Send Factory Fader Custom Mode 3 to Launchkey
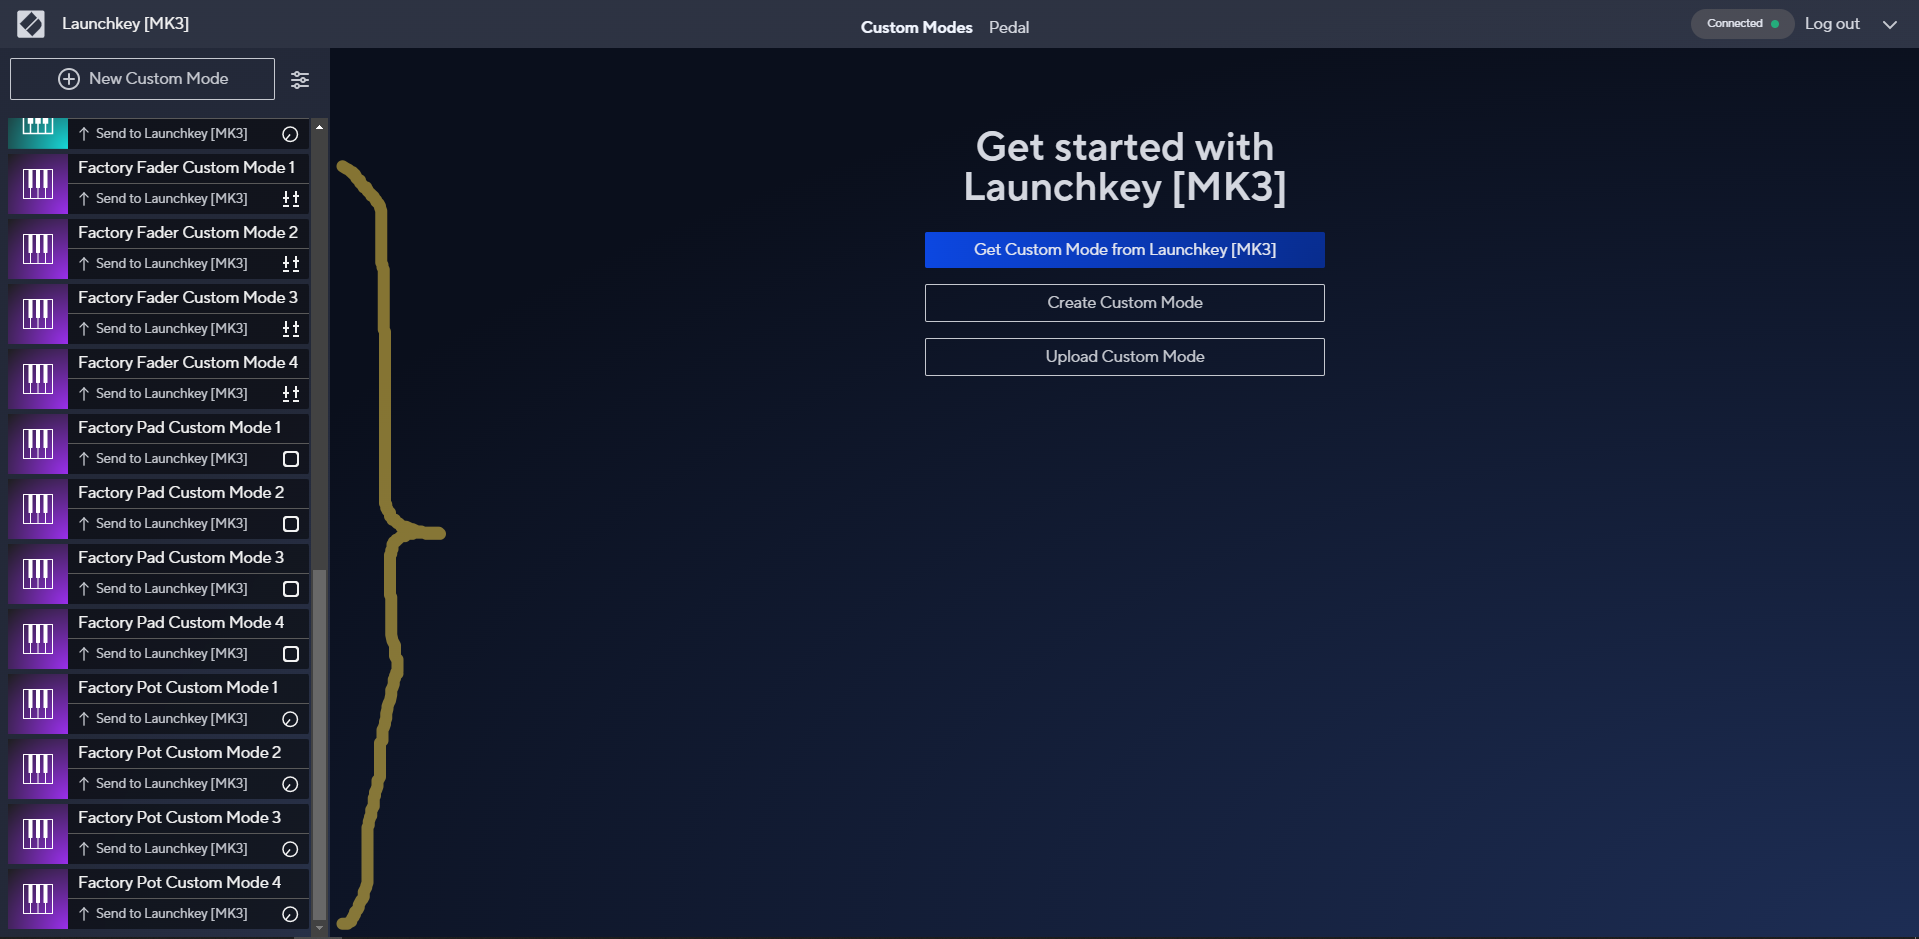The width and height of the screenshot is (1919, 939). click(163, 329)
